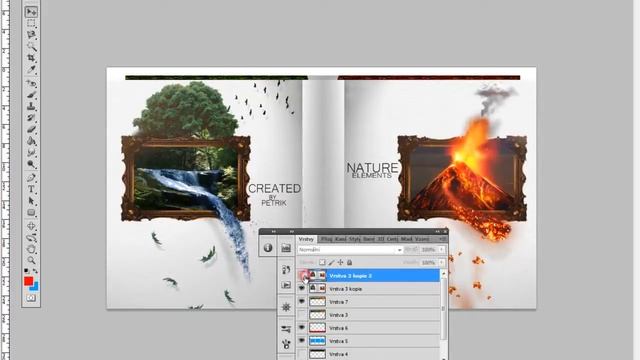Open the layer opacity 100% arrow
640x360 pixels.
coord(442,249)
